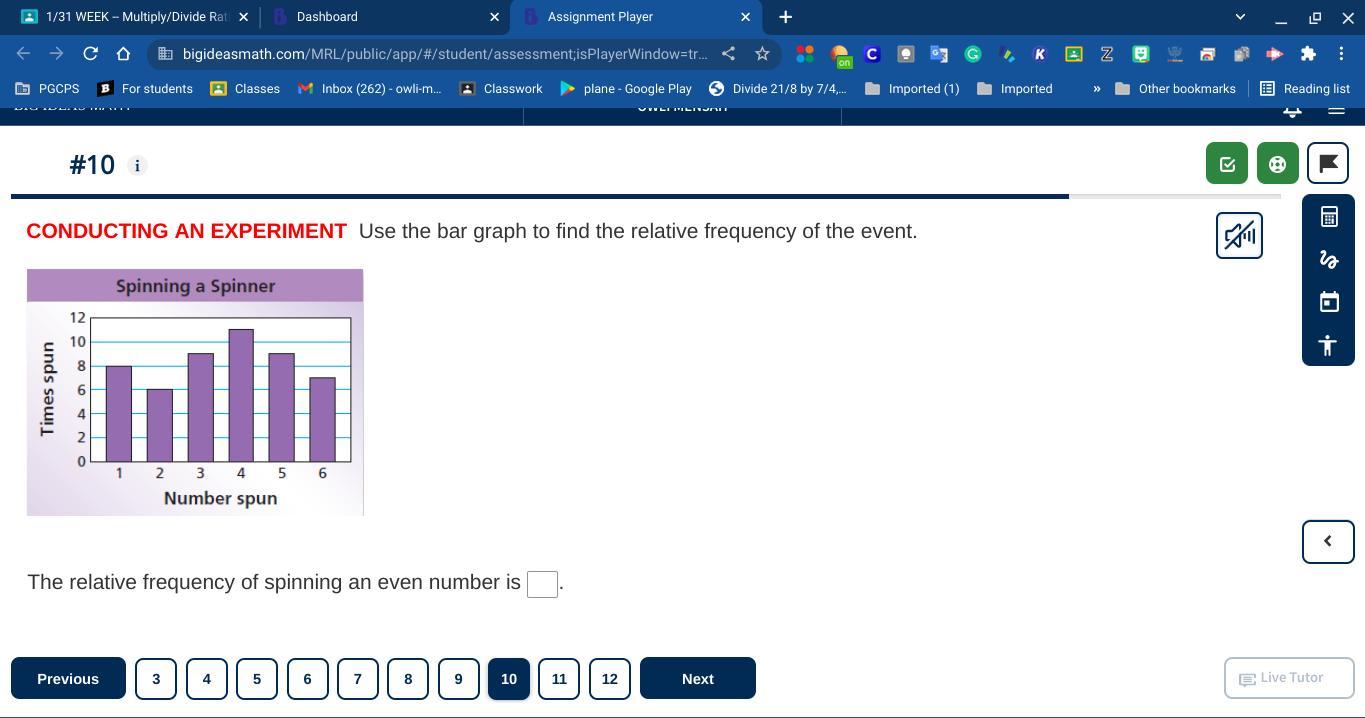Flag question #10 for review
Screen dimensions: 1365x718
point(1328,164)
